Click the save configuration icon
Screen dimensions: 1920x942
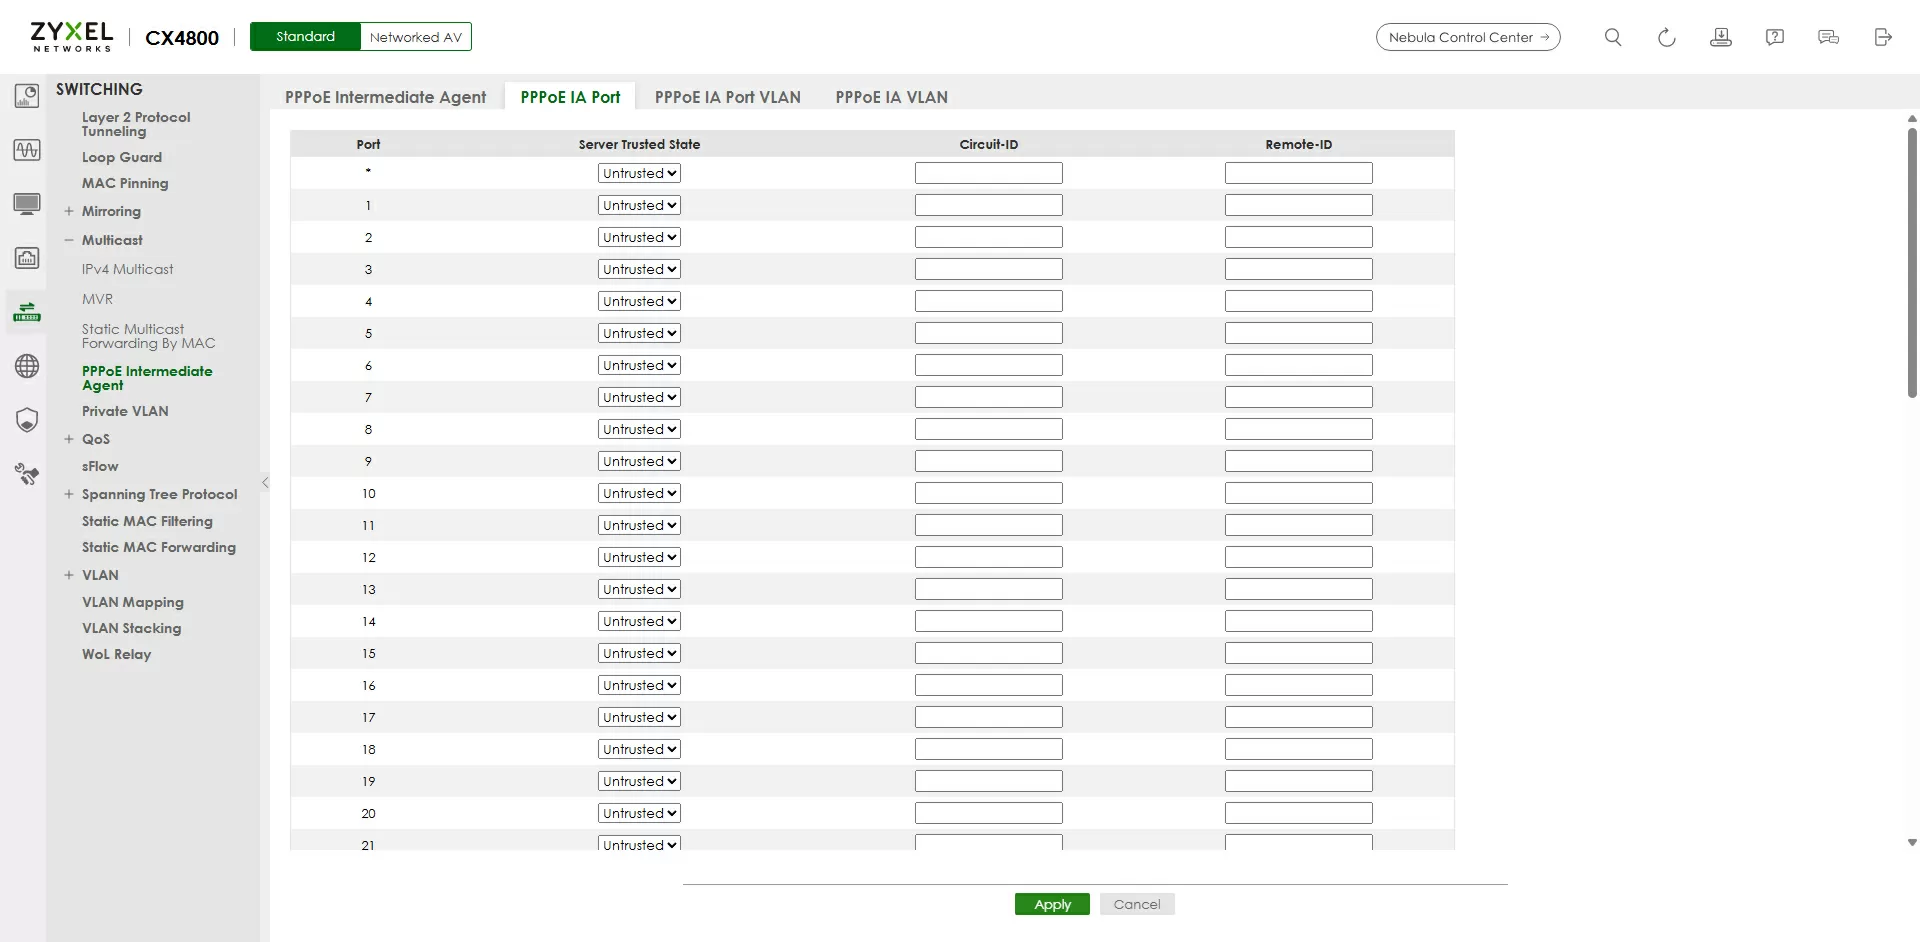tap(1720, 37)
